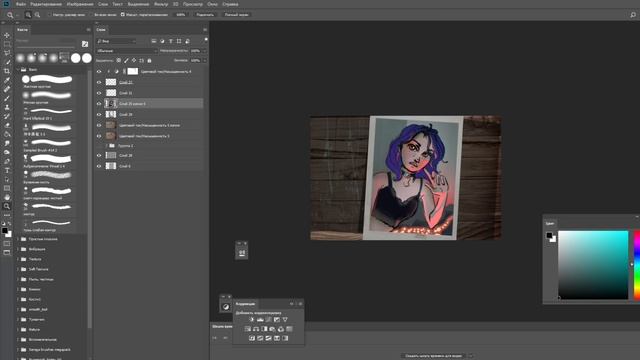
Task: Enable Настр. размер окон checkbox
Action: [x=49, y=15]
